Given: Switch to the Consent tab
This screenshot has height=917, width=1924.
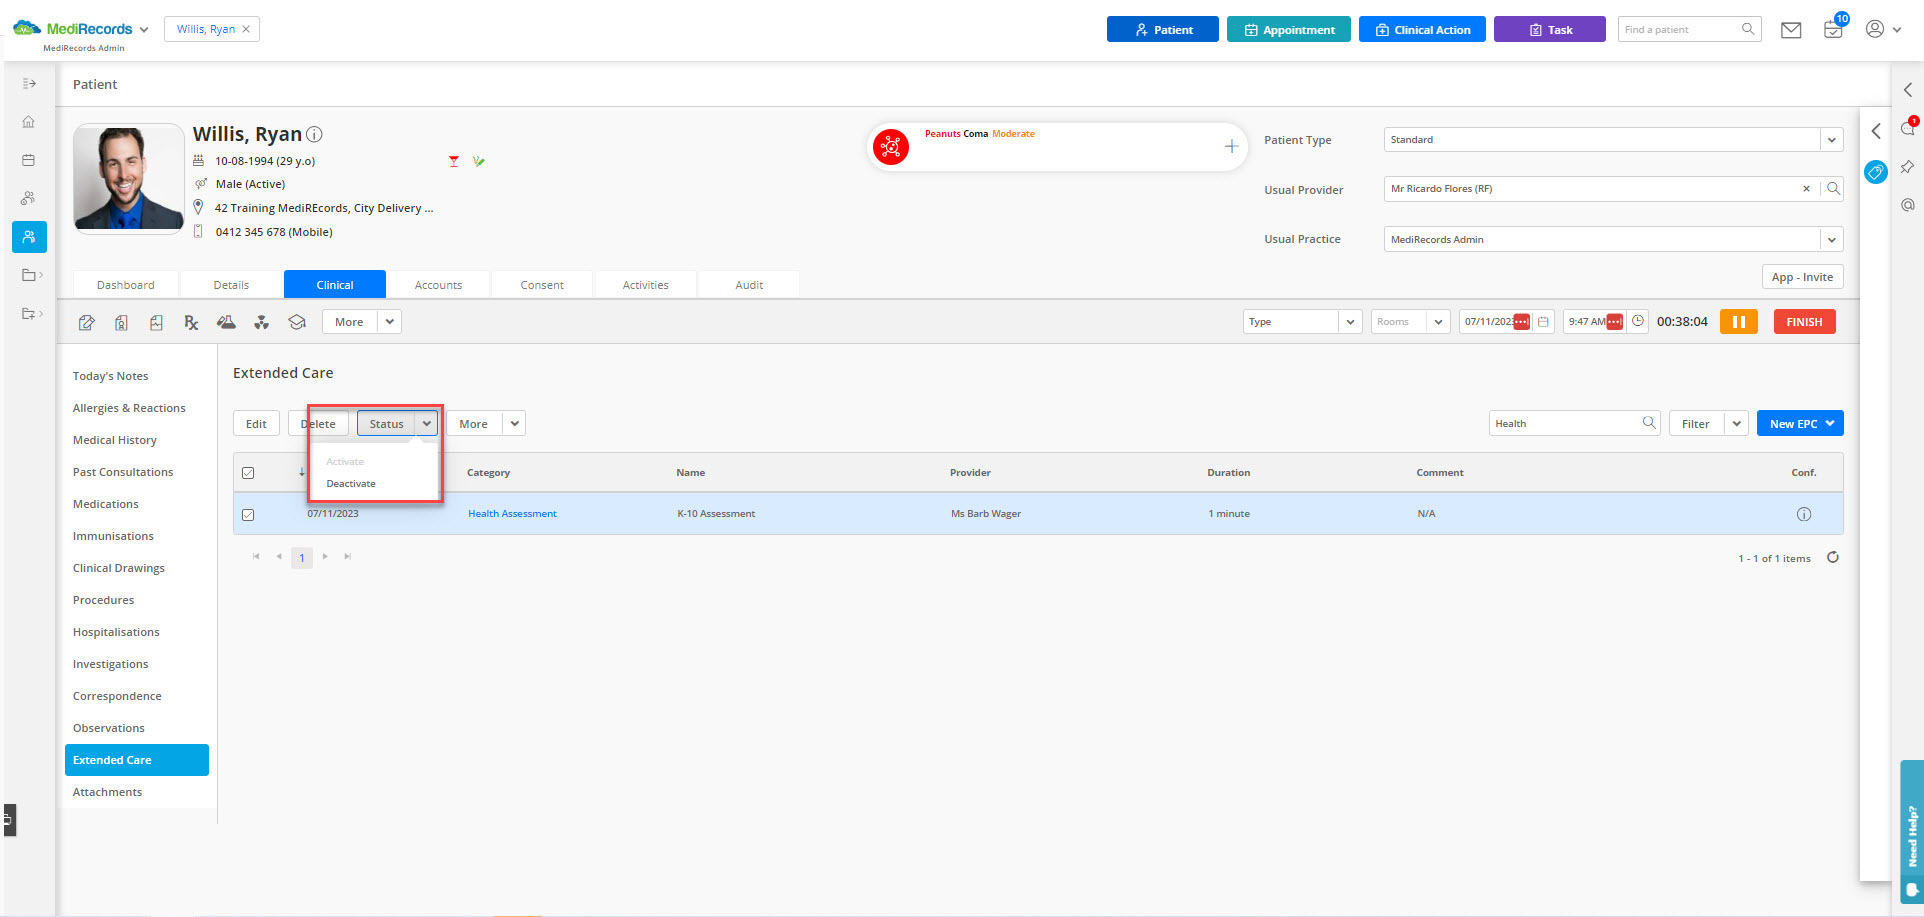Looking at the screenshot, I should click(x=542, y=285).
